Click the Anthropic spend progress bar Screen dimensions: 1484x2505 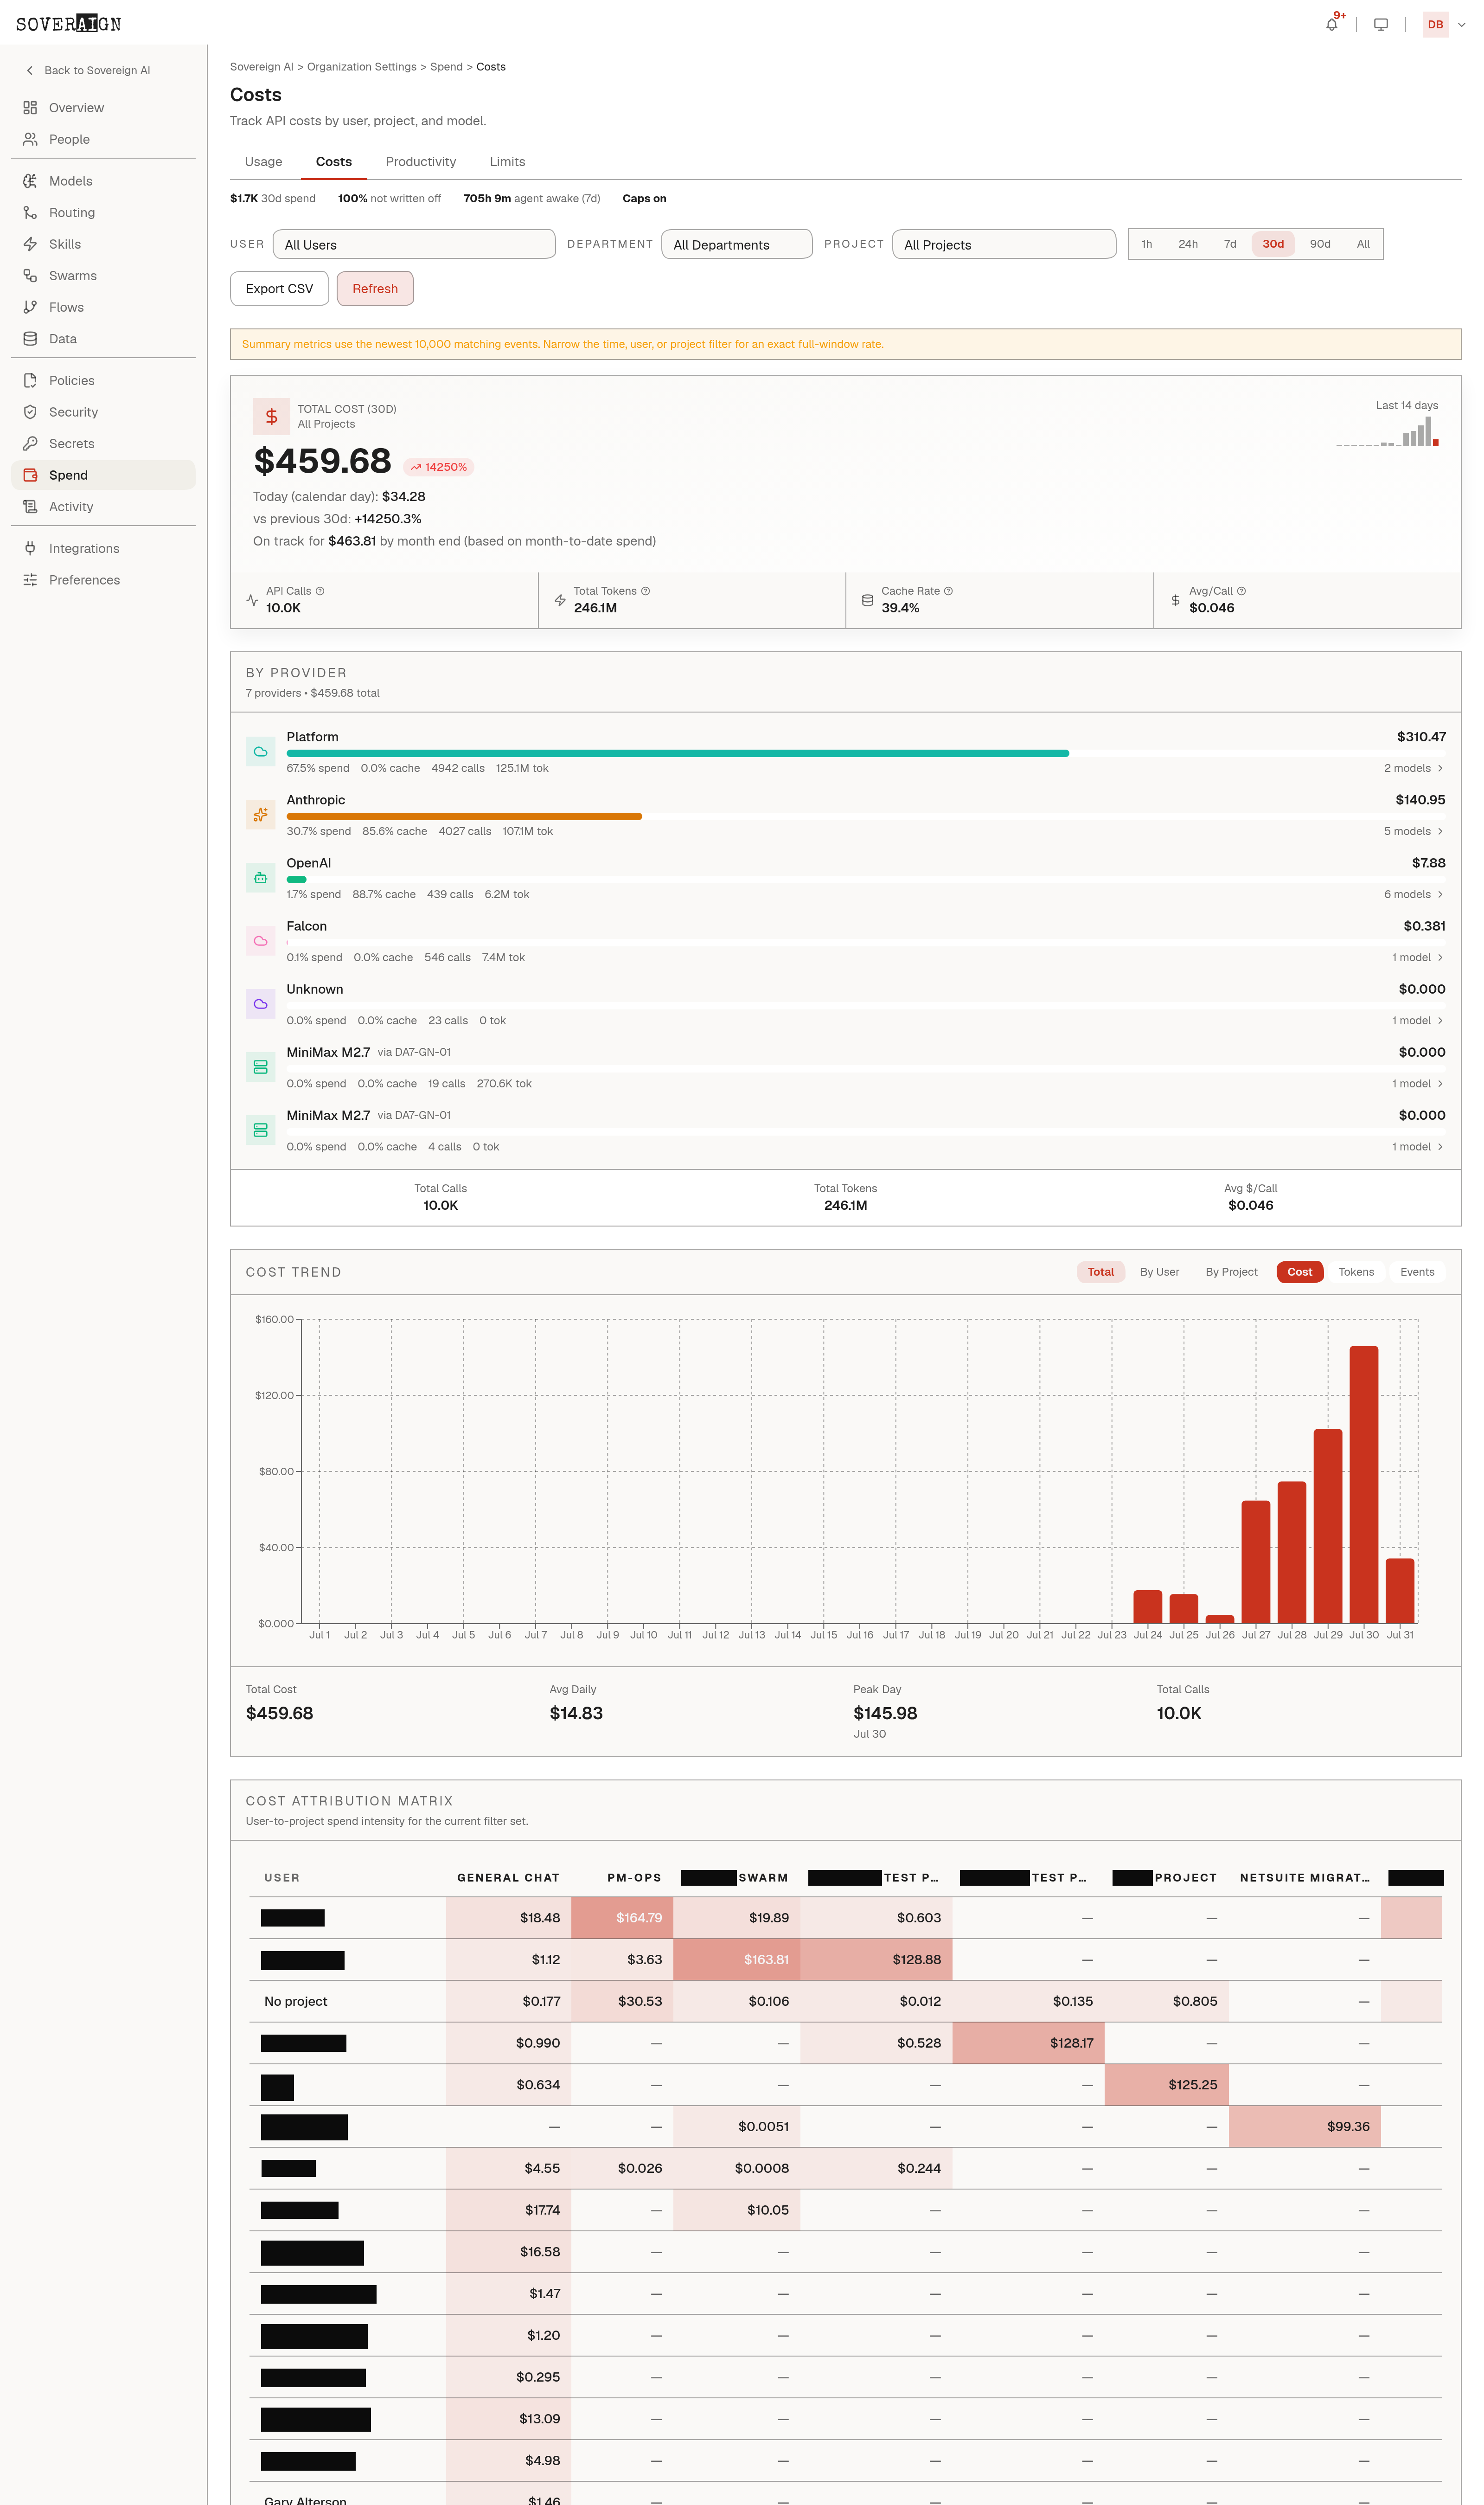(866, 816)
